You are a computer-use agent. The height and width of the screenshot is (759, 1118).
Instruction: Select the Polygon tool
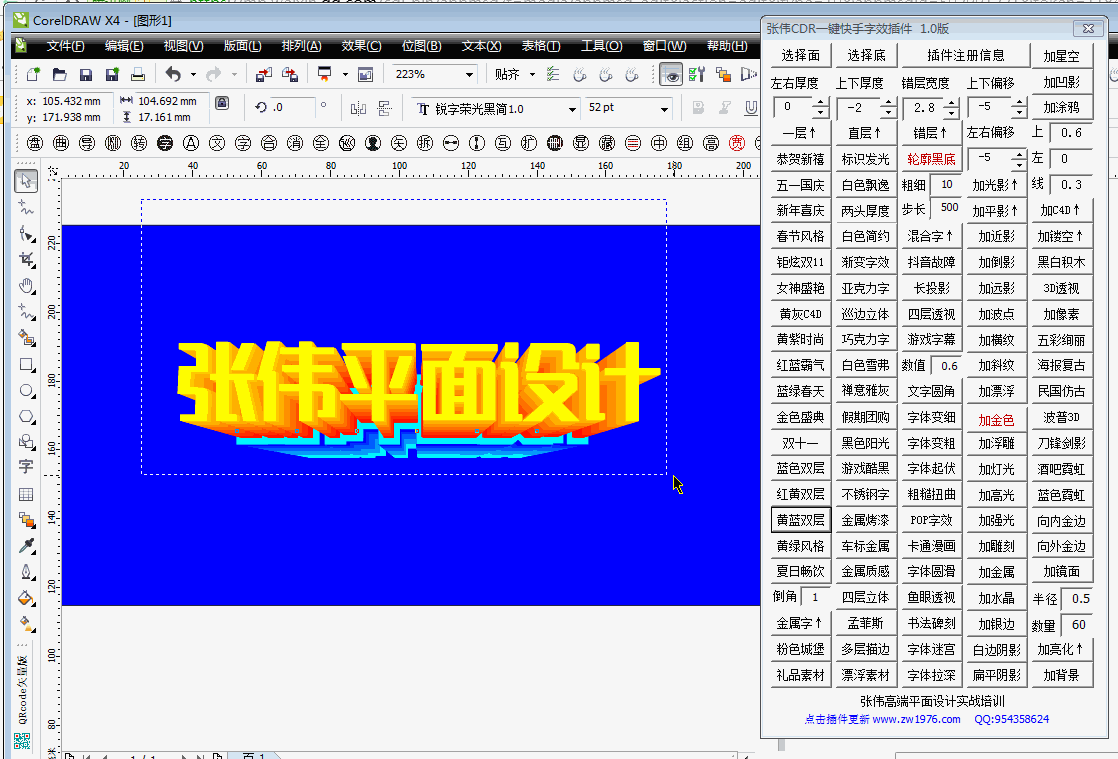[x=26, y=416]
